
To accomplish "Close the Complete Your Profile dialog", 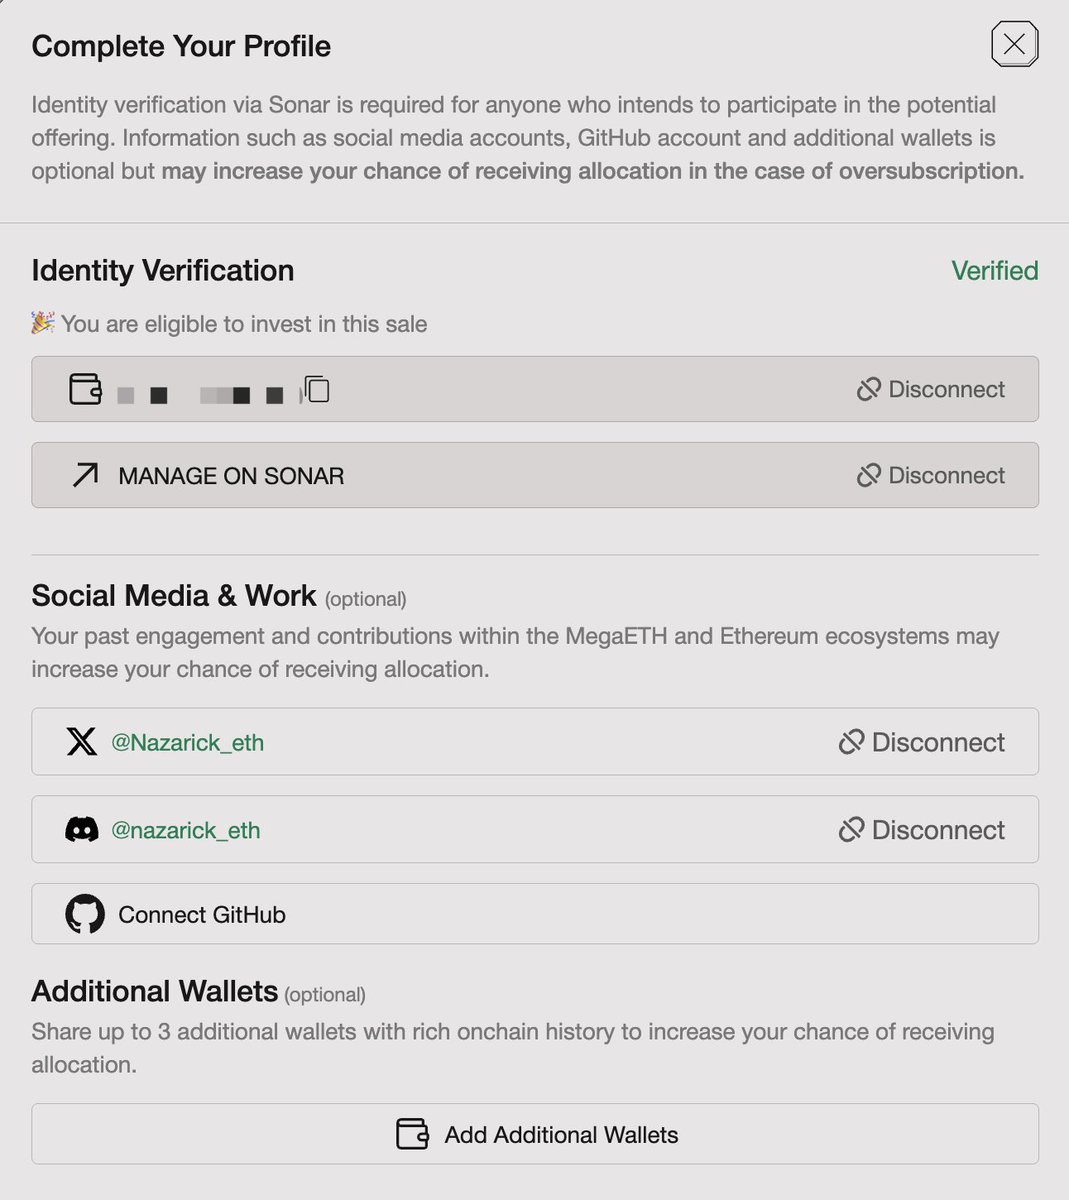I will click(1014, 44).
